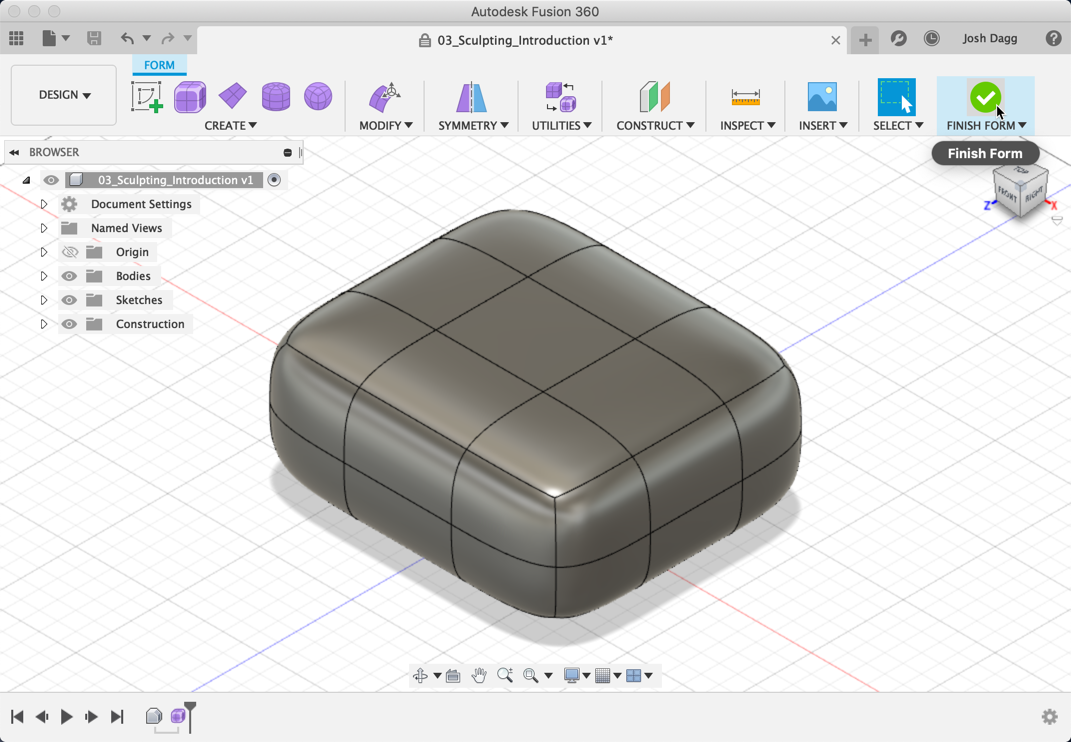Select the Box form tool

pyautogui.click(x=190, y=96)
